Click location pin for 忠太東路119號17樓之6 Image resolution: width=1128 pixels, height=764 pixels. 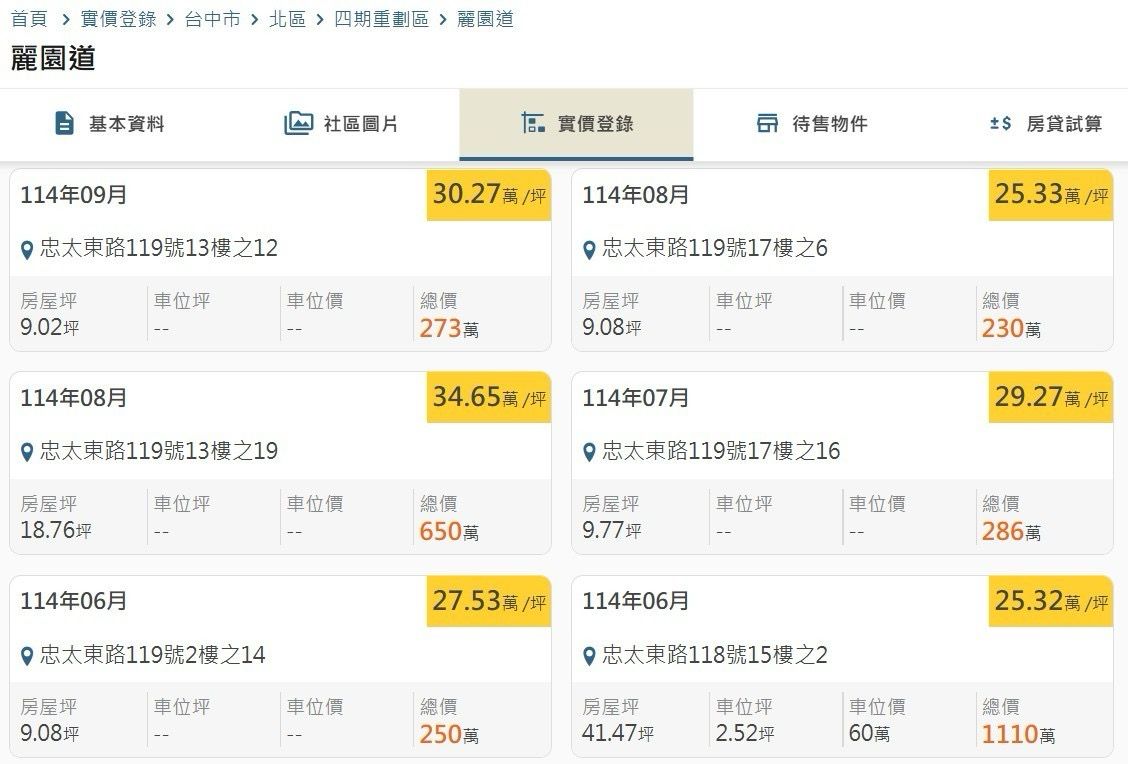pos(589,249)
